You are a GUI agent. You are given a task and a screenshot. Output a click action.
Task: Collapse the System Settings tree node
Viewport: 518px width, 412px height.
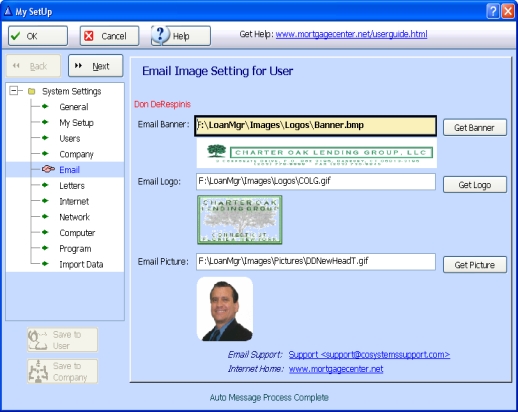14,91
